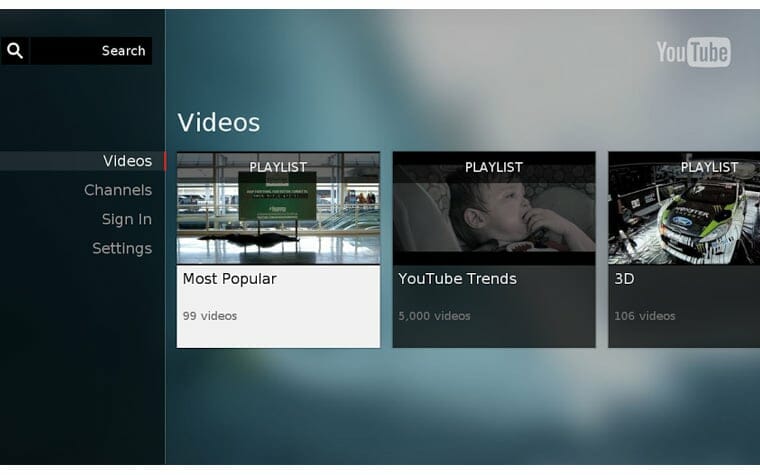
Task: Click the Search input field
Action: [92, 50]
